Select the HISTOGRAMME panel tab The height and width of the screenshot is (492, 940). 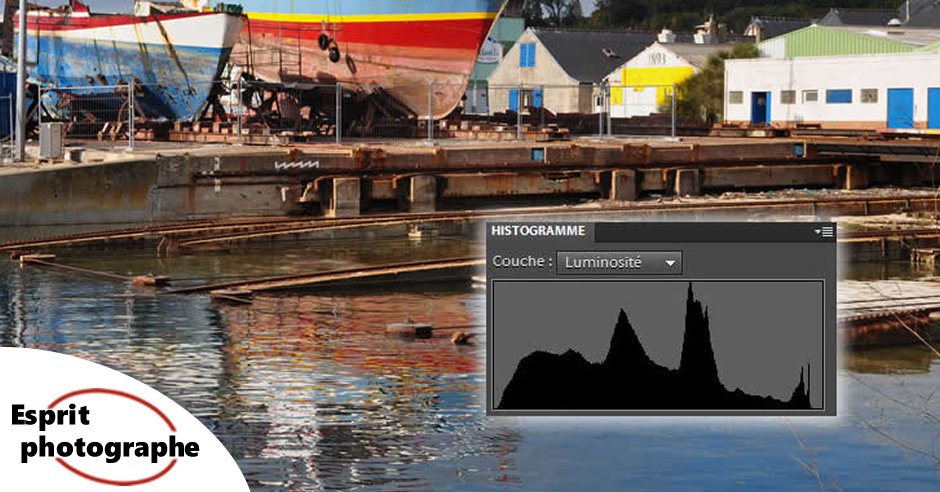point(540,231)
